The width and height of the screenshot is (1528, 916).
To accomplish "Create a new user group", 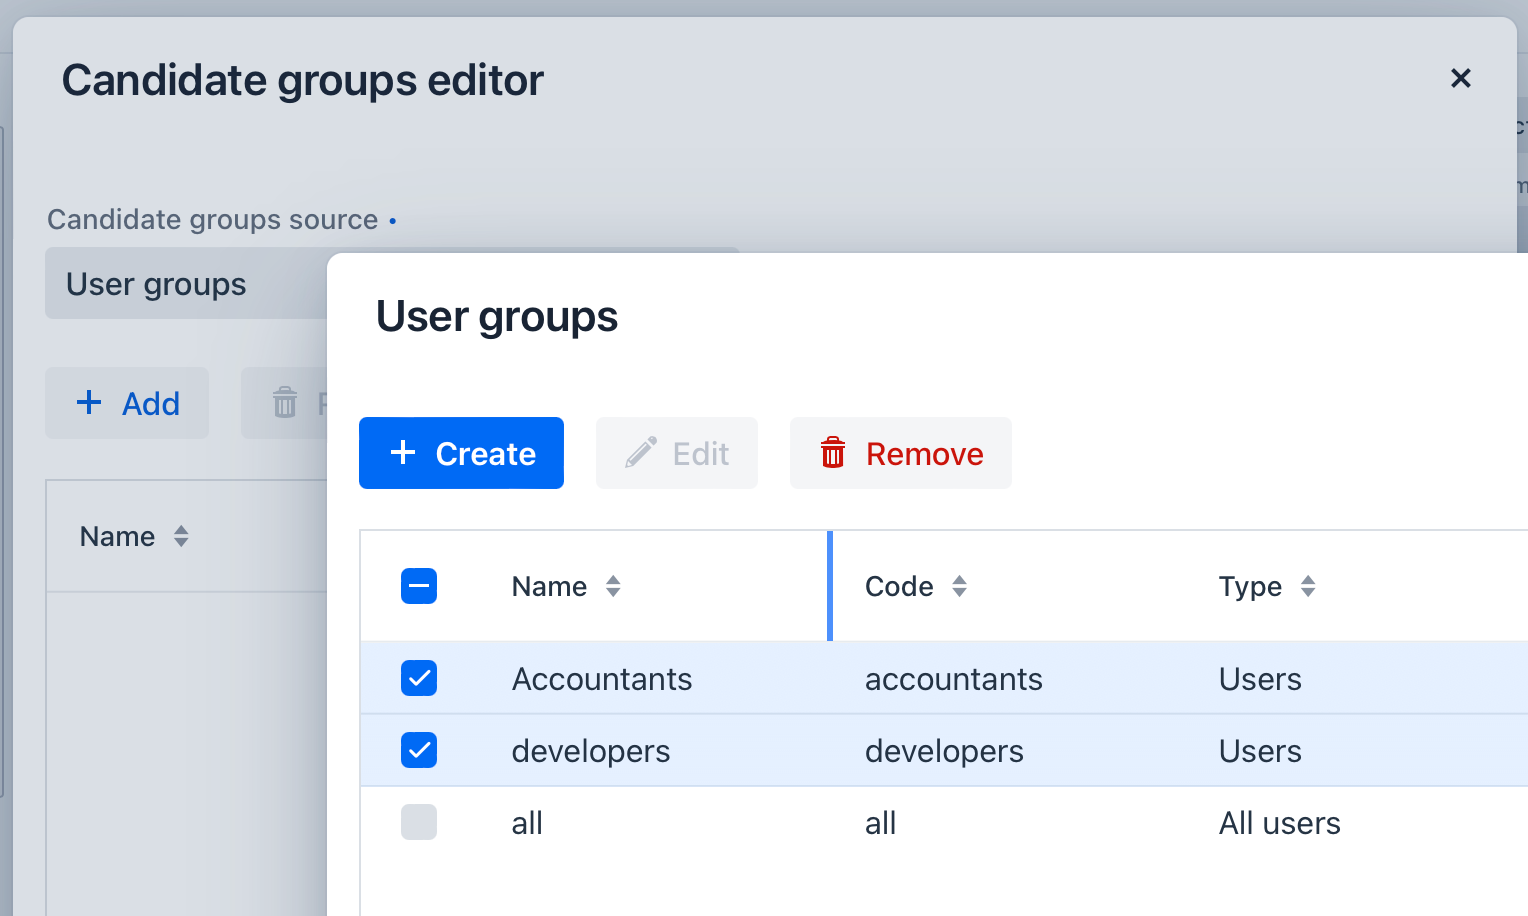I will click(x=461, y=453).
